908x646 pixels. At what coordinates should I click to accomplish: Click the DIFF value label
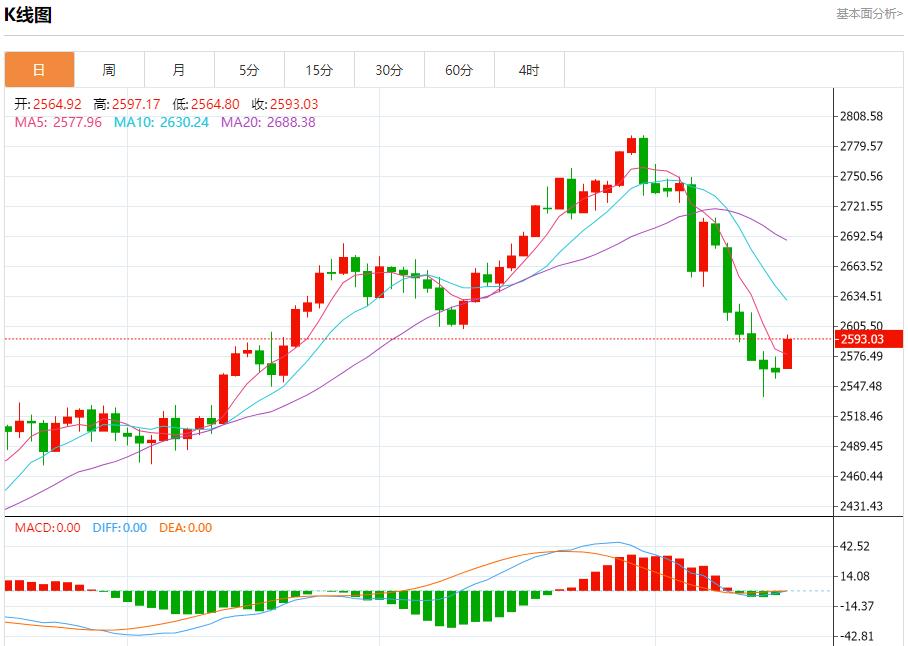point(119,528)
